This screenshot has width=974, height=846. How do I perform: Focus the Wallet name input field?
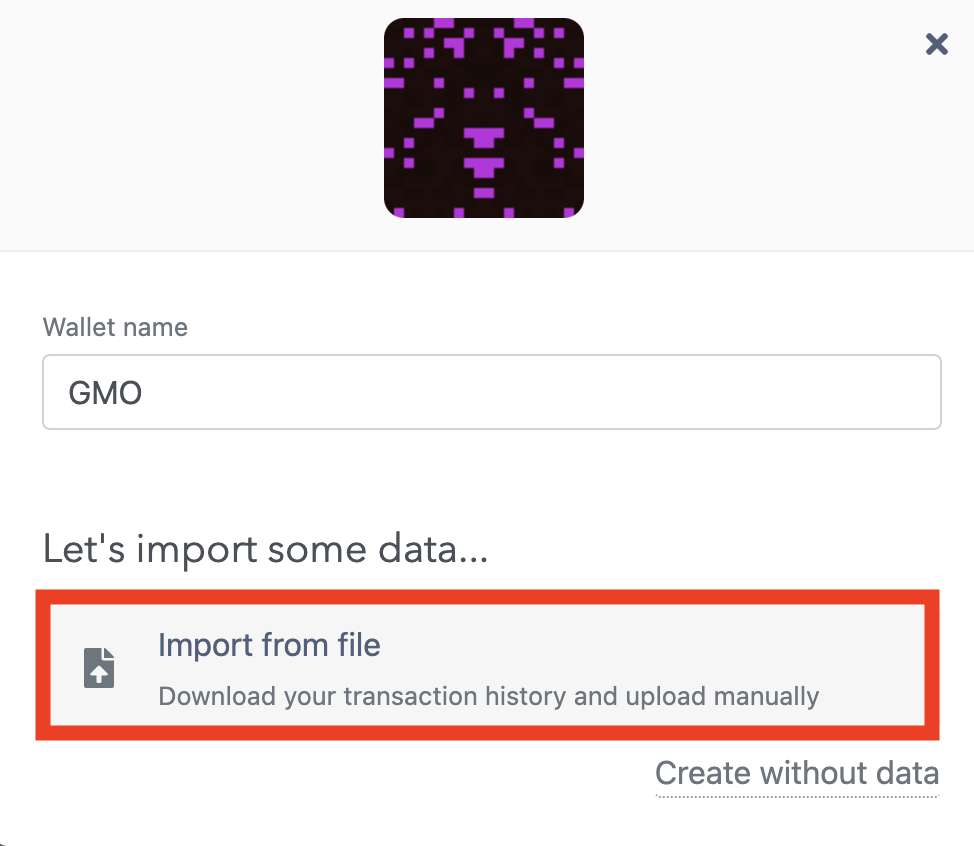coord(492,392)
